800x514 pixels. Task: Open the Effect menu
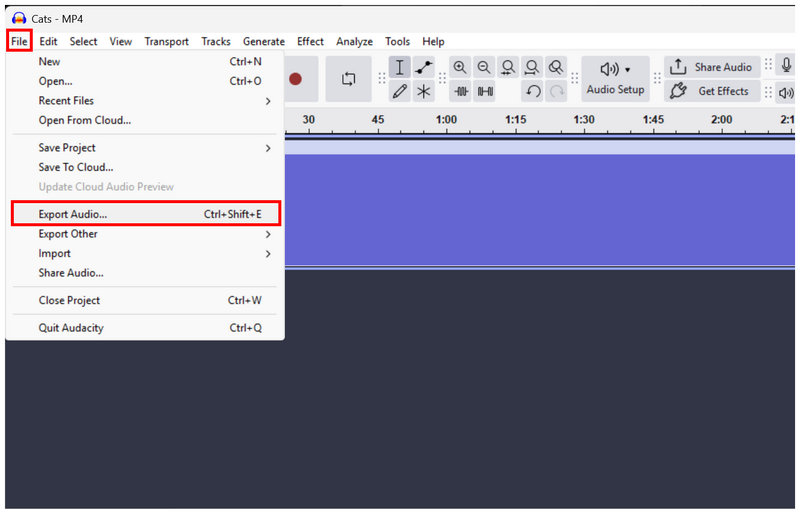coord(310,41)
